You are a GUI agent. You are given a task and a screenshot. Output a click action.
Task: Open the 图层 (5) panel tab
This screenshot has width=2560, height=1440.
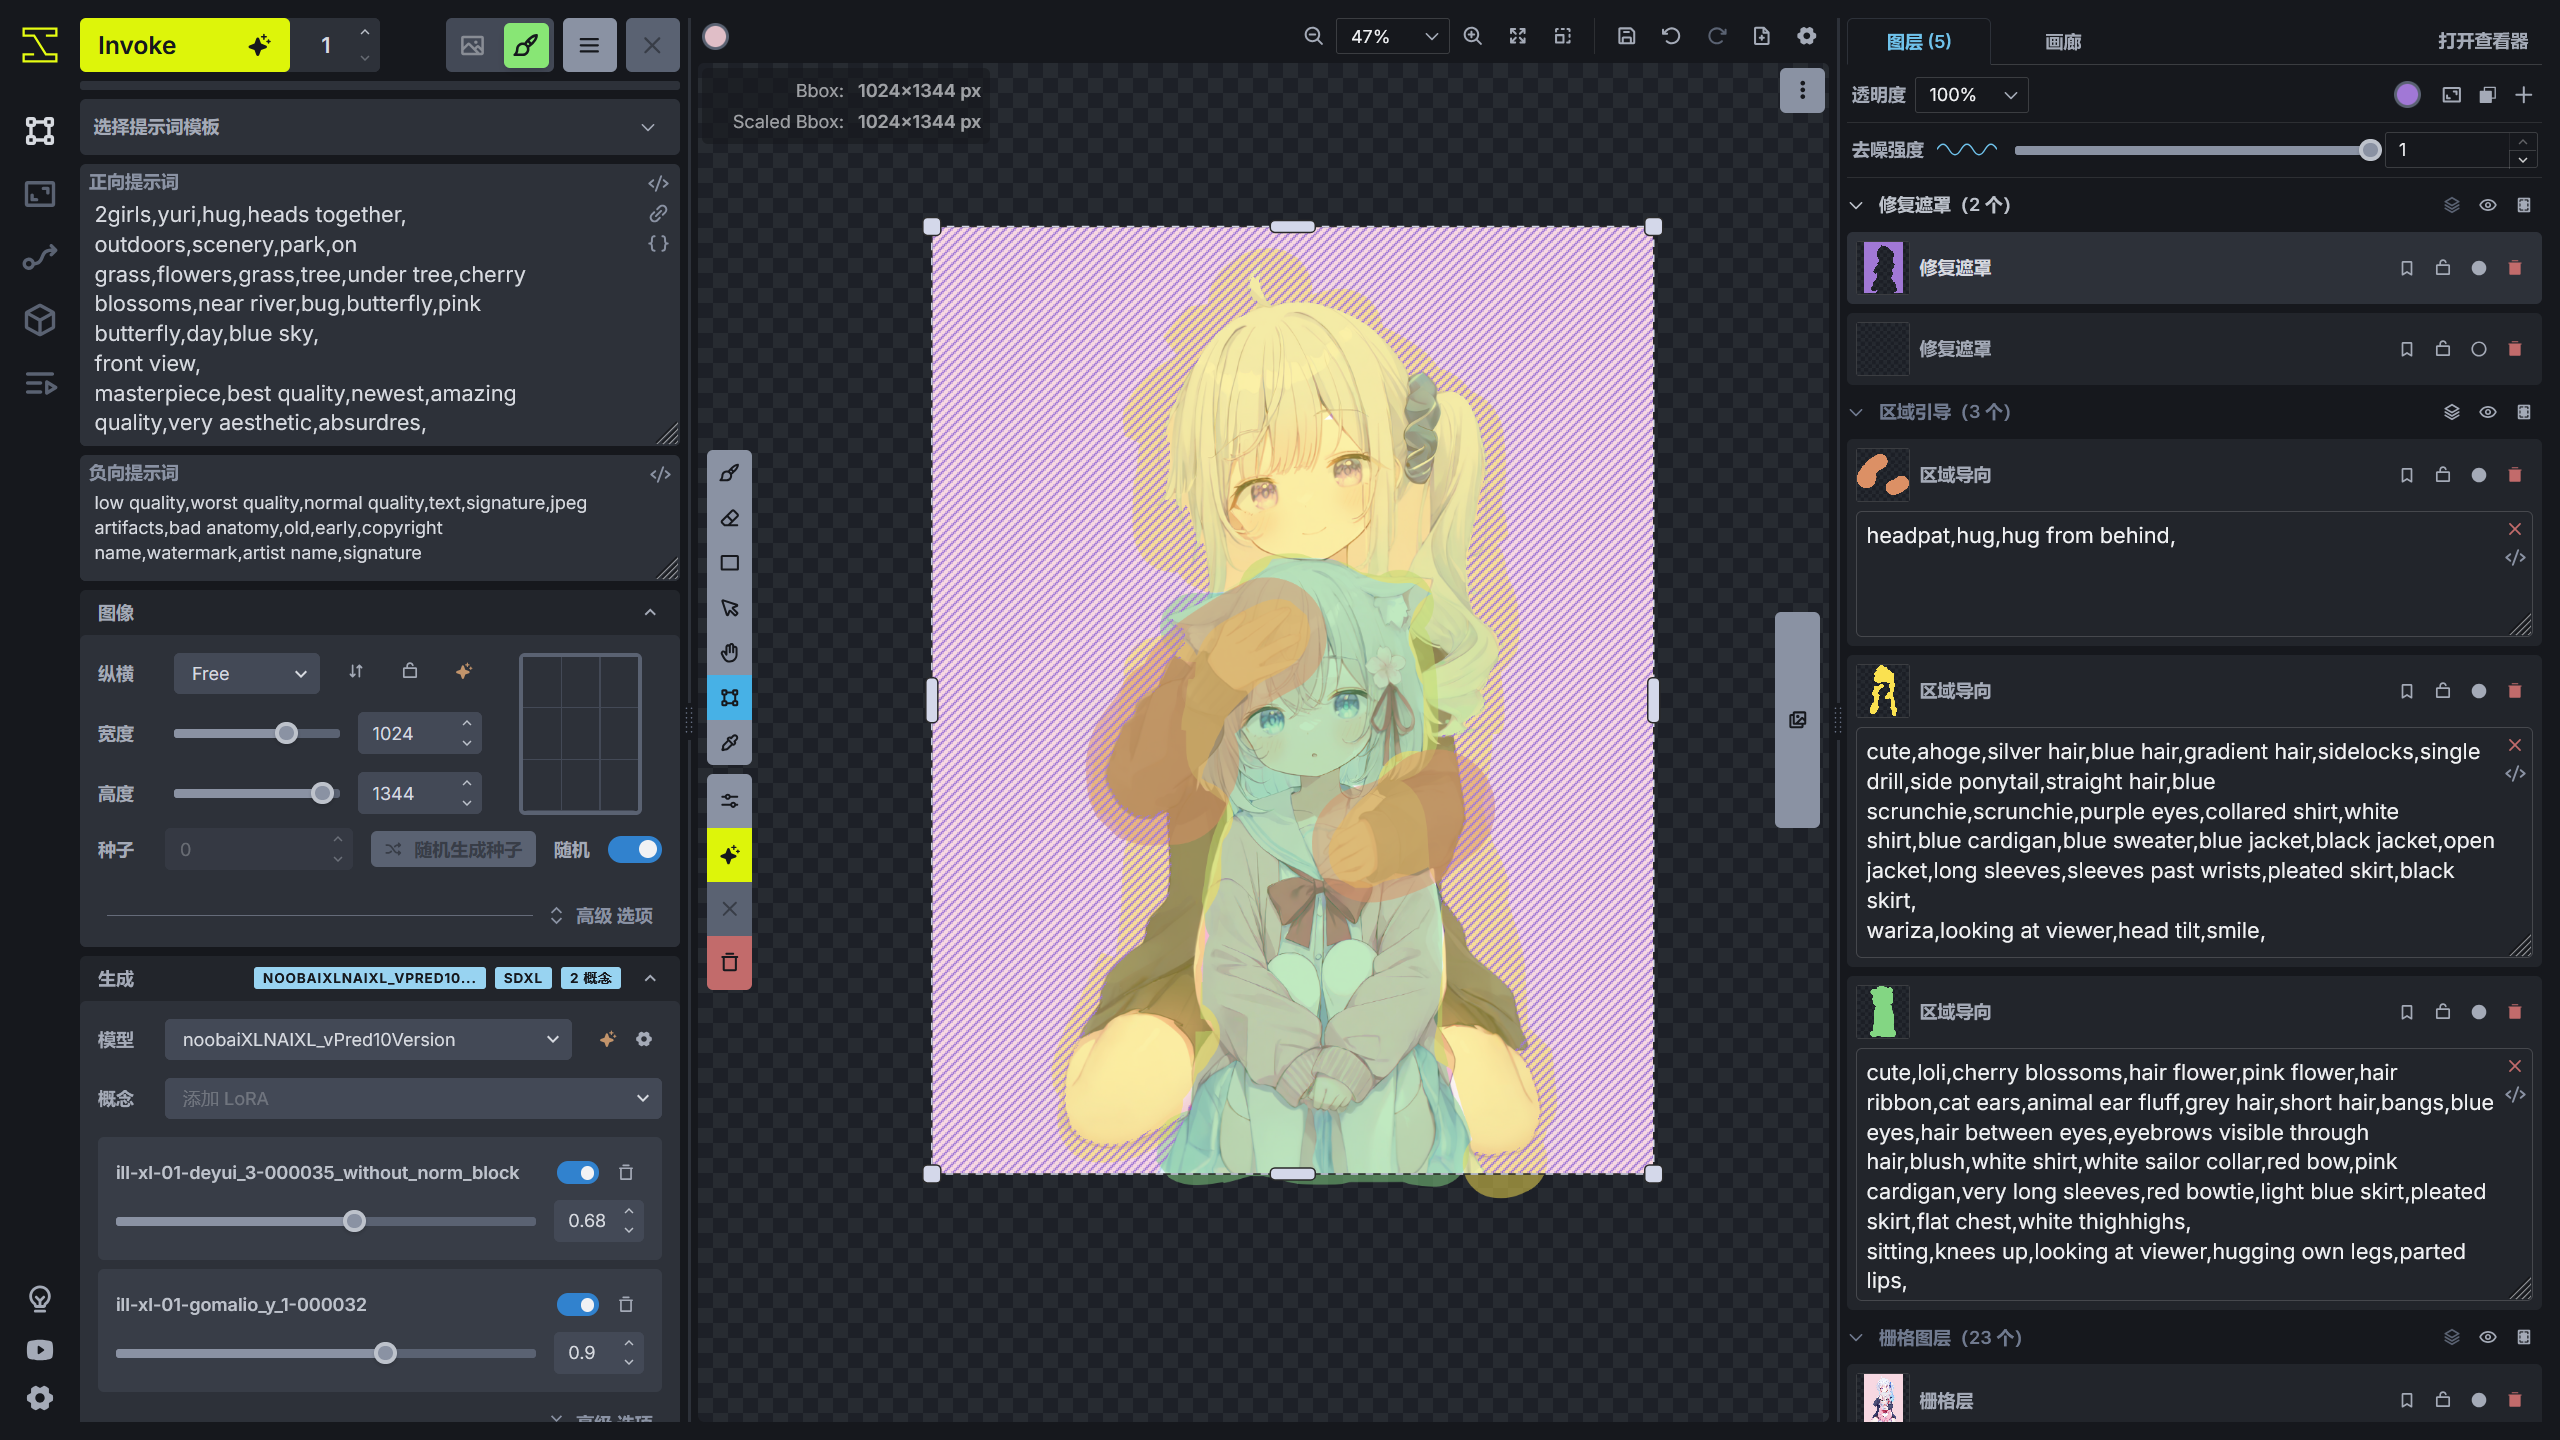(x=1919, y=42)
